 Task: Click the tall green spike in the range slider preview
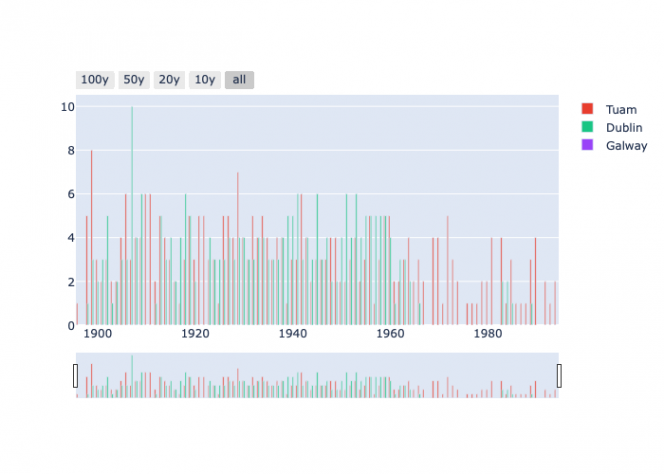[x=131, y=370]
